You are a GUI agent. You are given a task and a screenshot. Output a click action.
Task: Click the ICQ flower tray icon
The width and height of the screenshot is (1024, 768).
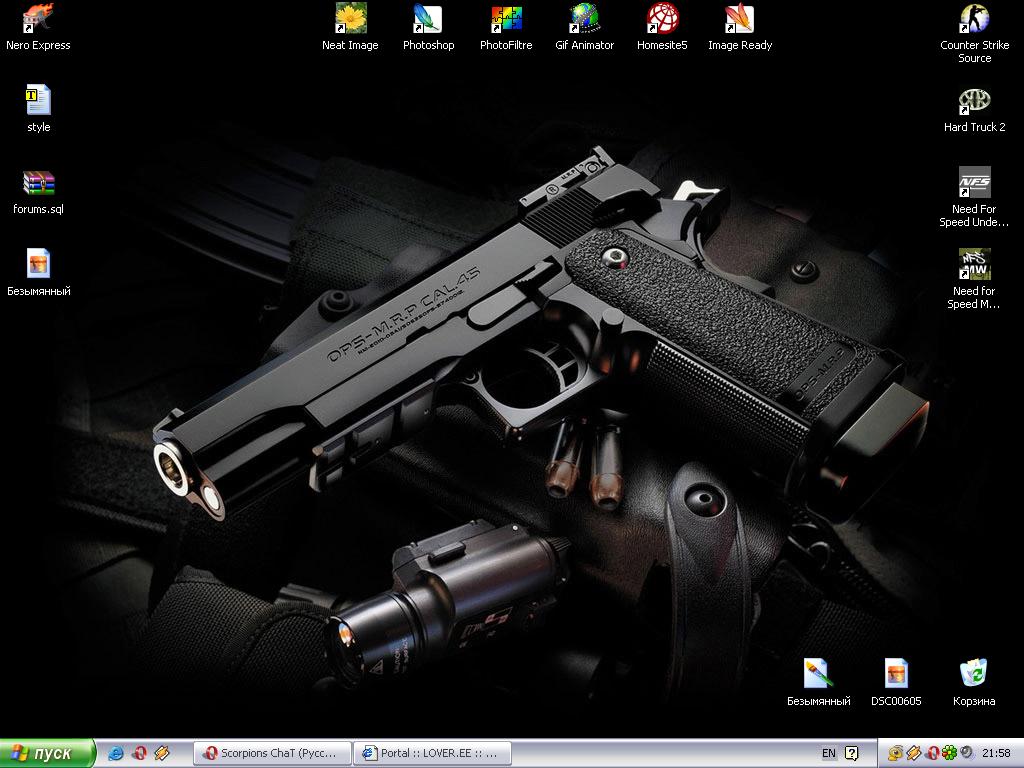pyautogui.click(x=949, y=753)
